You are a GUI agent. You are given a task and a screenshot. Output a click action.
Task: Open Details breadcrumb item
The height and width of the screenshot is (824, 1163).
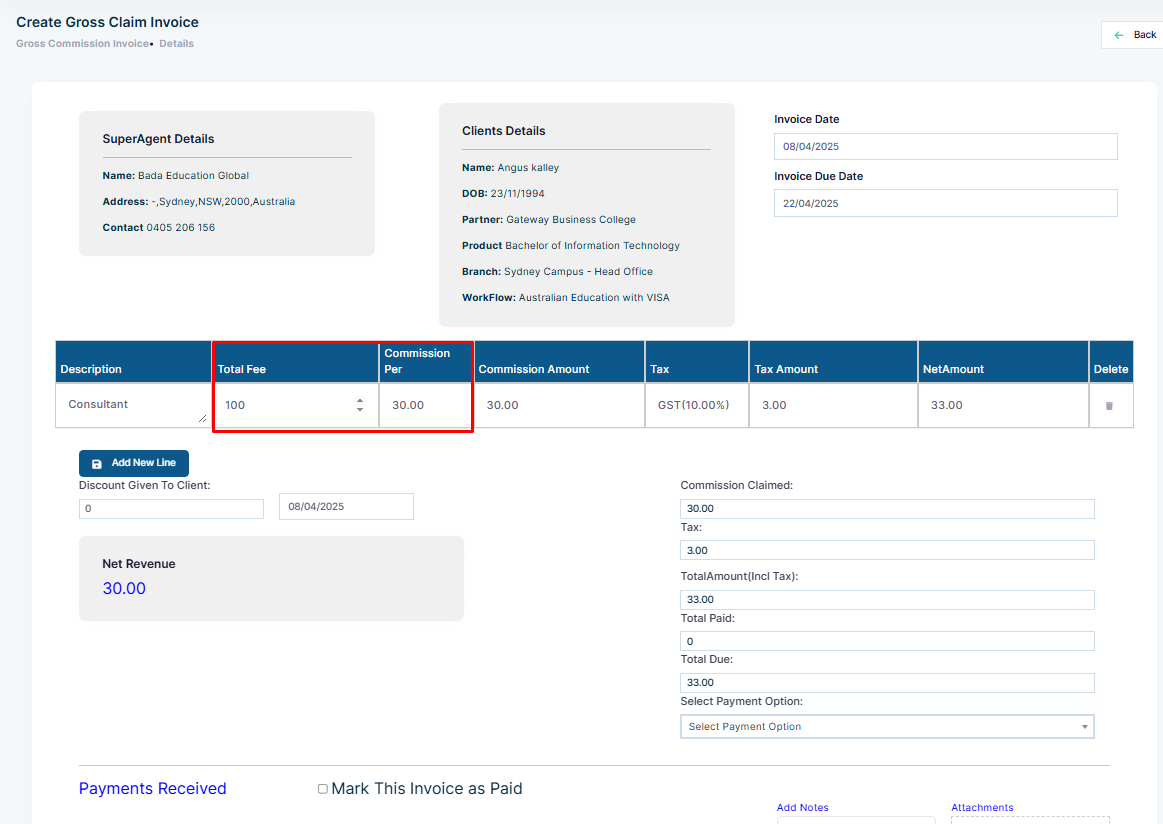point(177,44)
